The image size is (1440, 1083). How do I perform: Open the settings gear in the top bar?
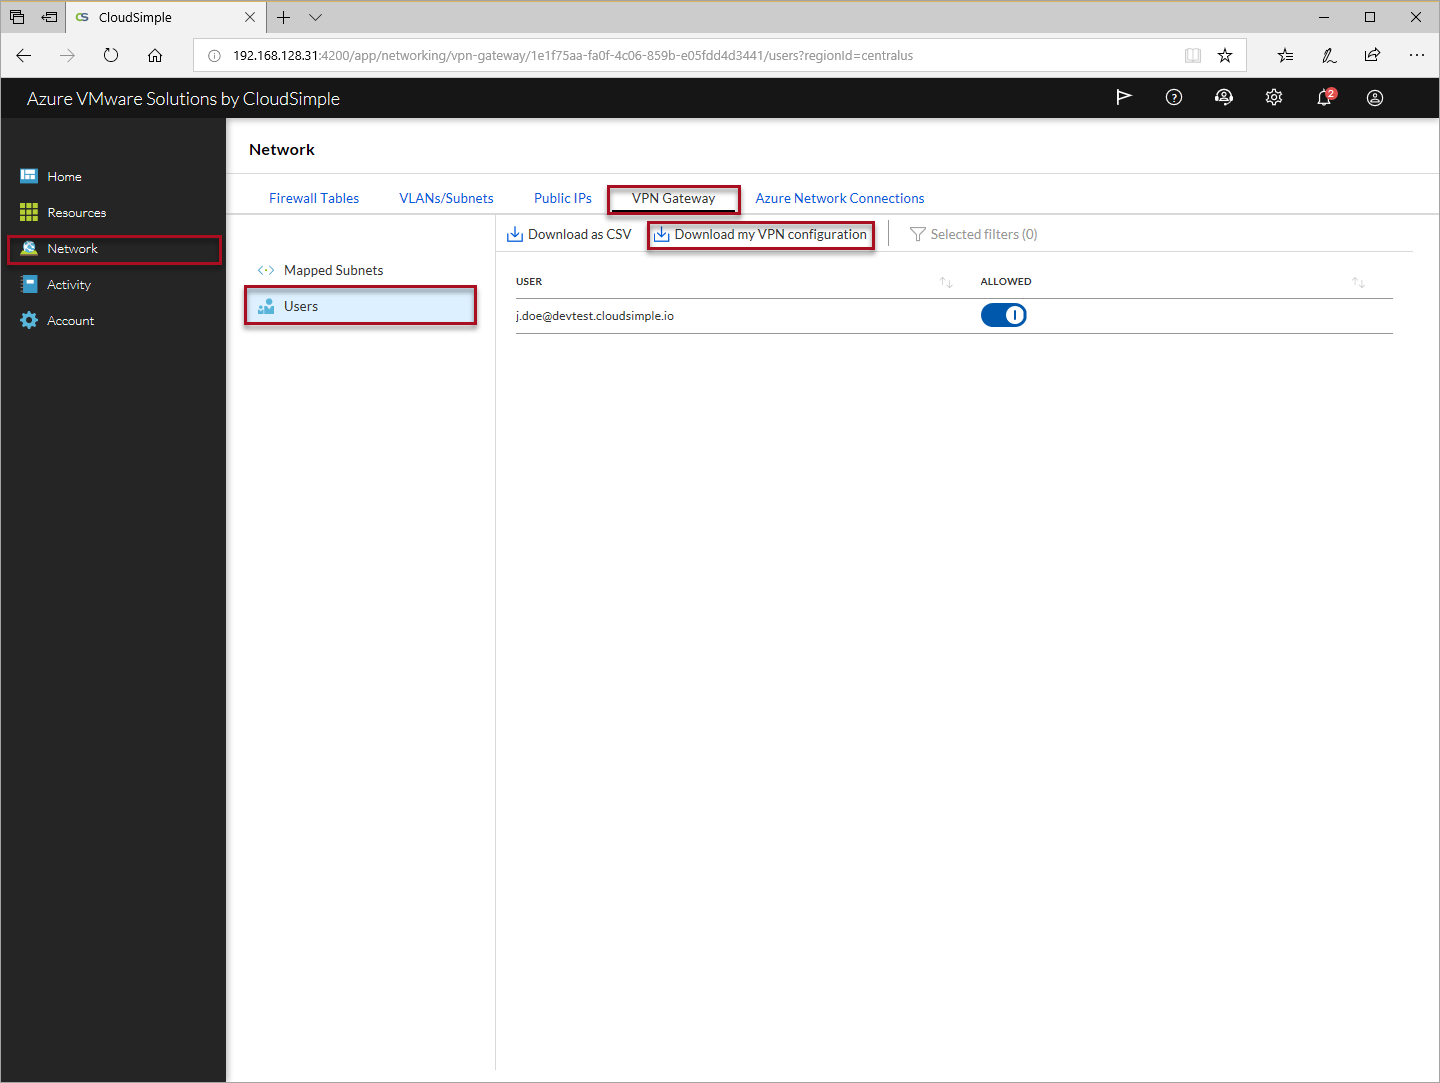coord(1273,97)
